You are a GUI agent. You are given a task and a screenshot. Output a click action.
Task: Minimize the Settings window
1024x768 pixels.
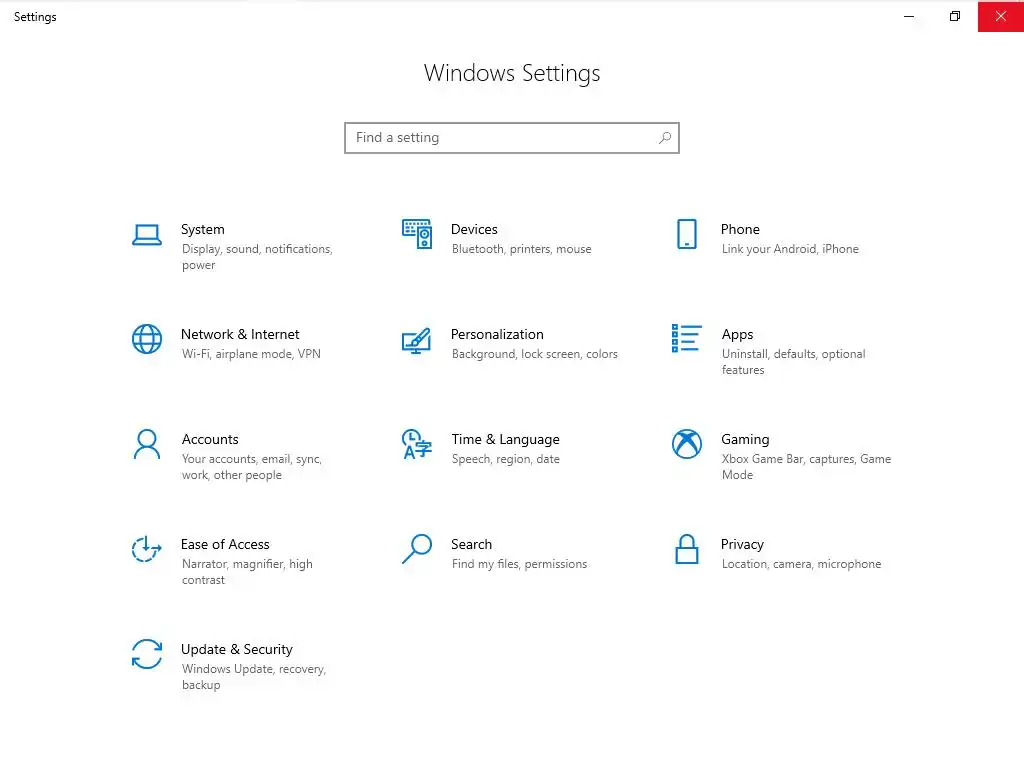coord(908,16)
